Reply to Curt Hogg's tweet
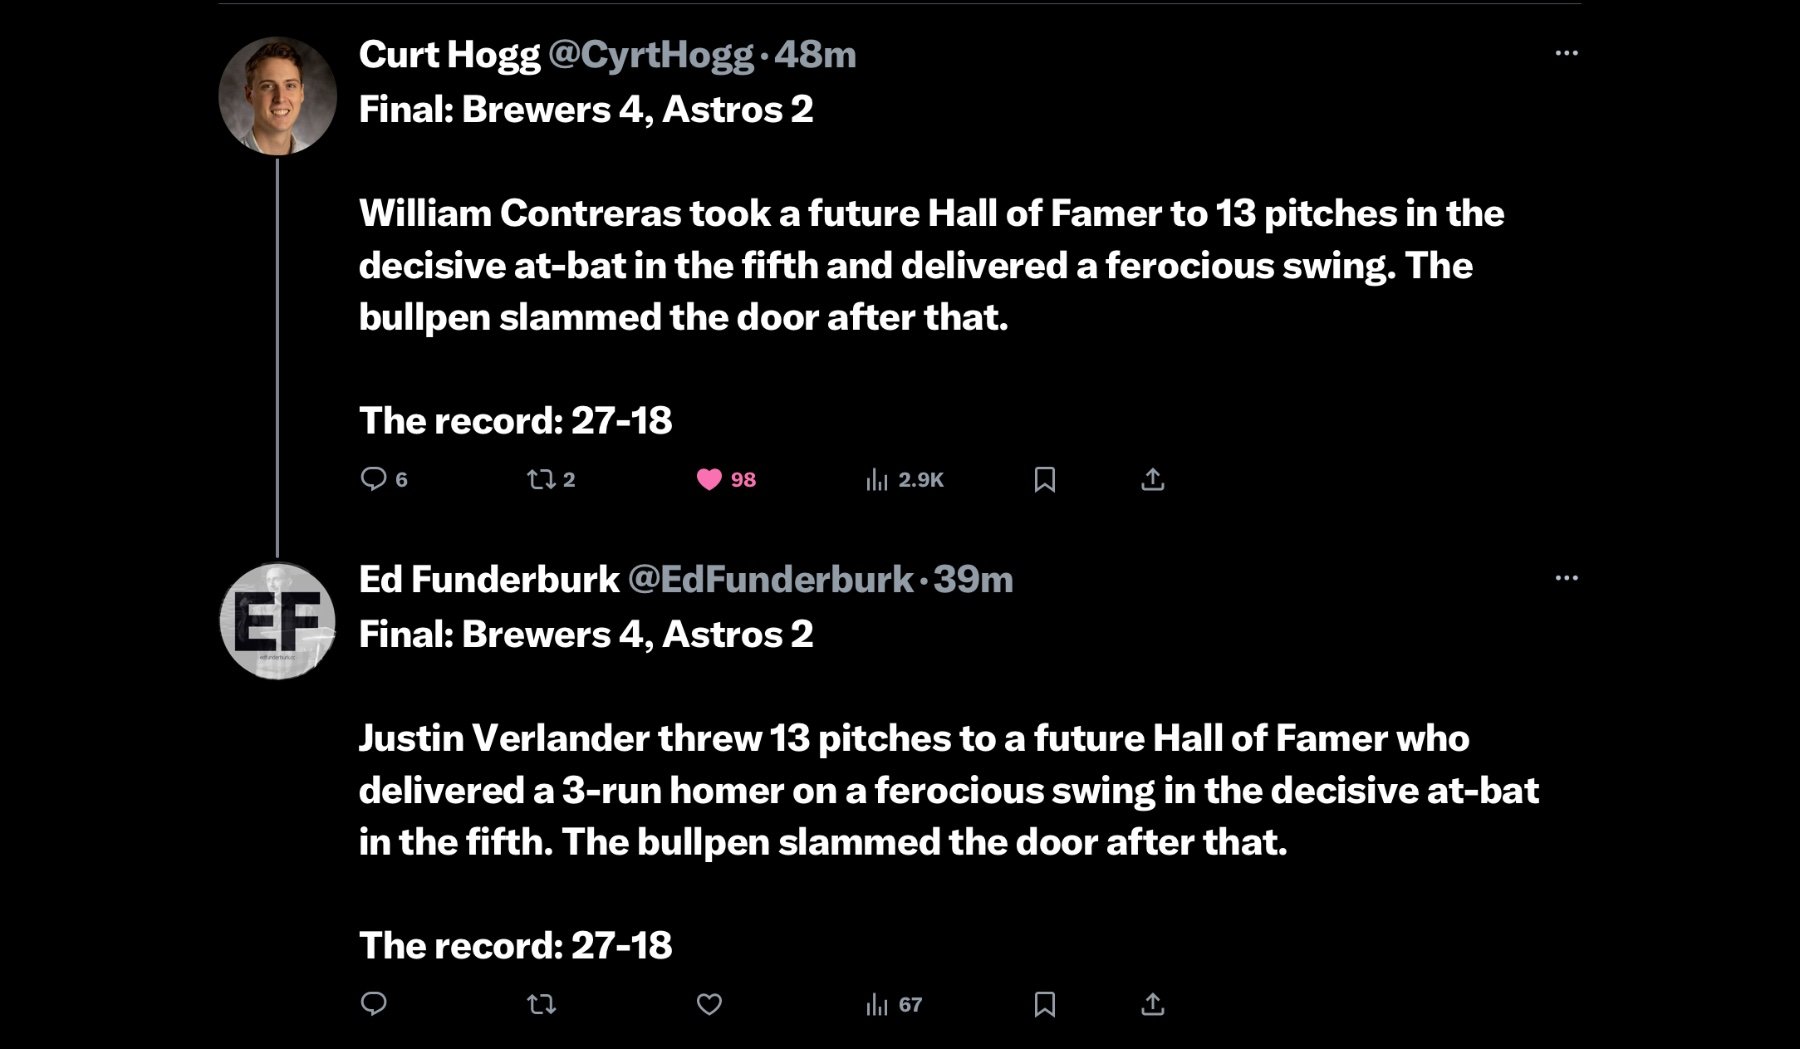This screenshot has width=1800, height=1049. coord(373,479)
